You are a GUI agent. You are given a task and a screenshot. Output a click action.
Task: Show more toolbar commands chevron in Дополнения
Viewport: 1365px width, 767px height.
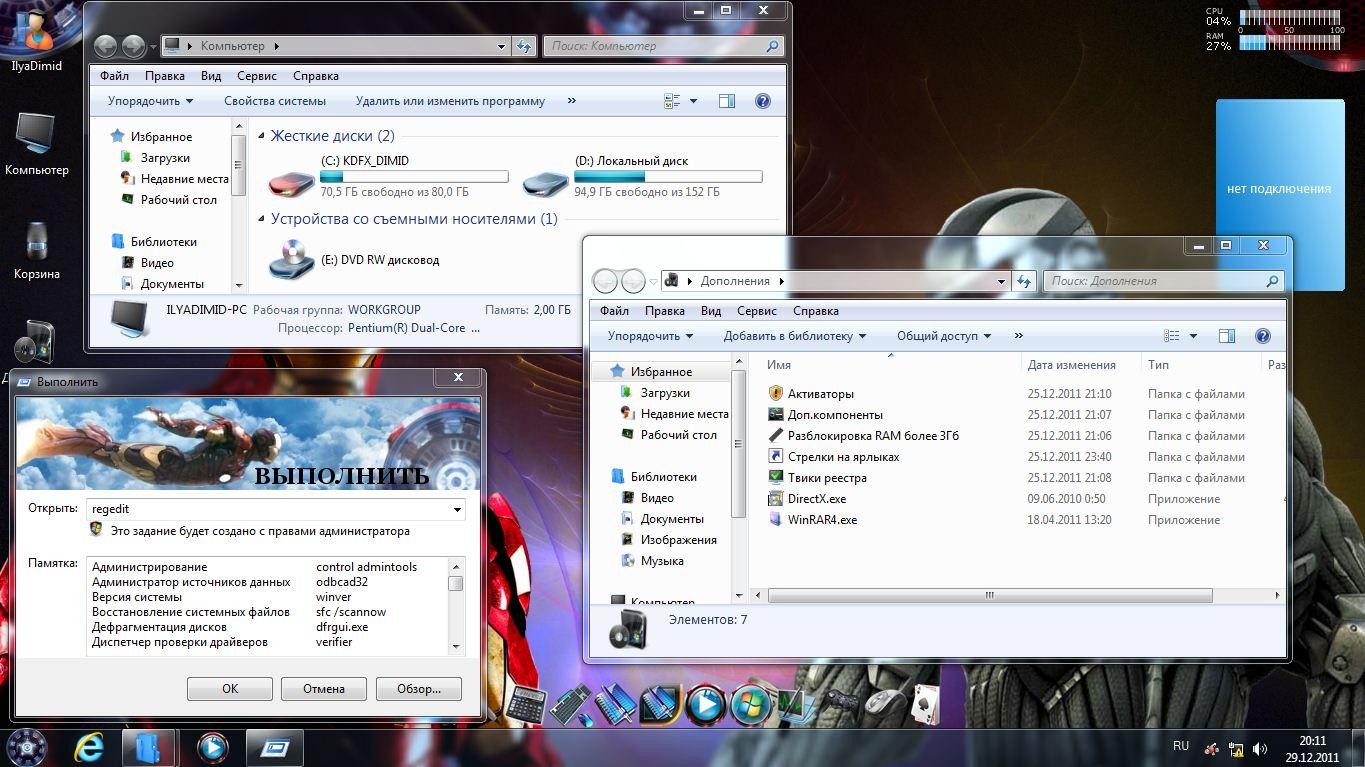click(1018, 336)
